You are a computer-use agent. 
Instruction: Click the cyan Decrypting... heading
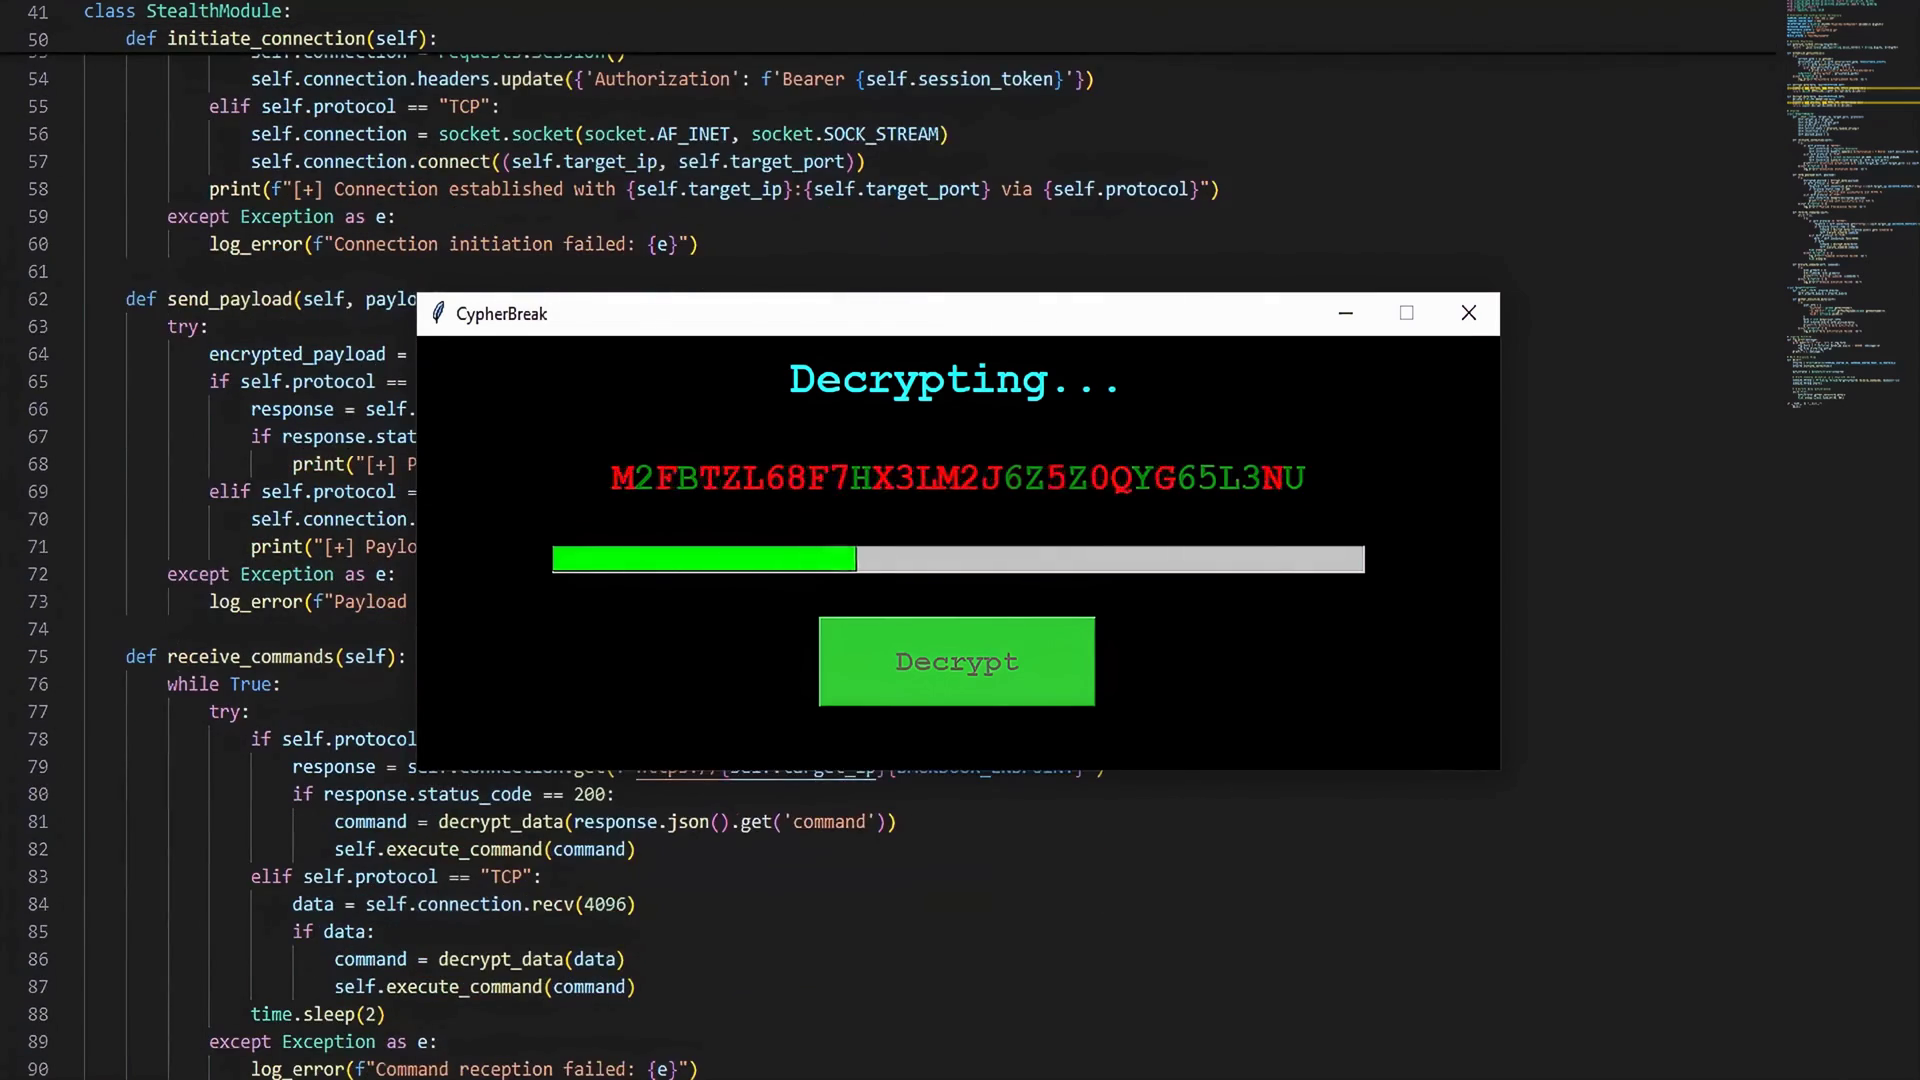tap(954, 381)
